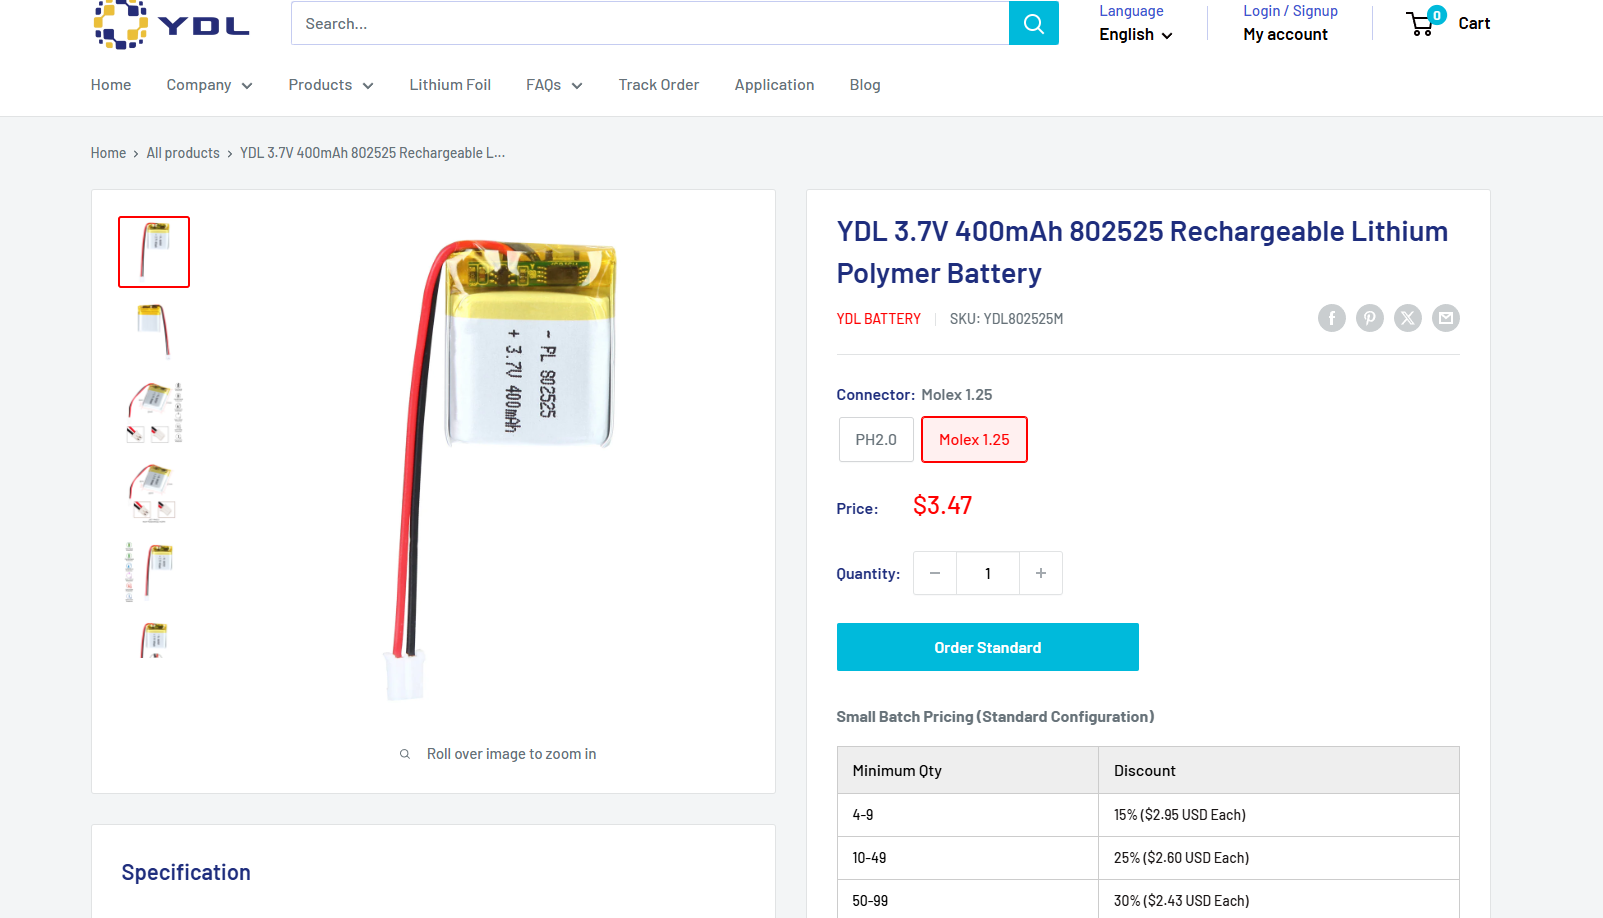Select the sixth product thumbnail
This screenshot has width=1603, height=918.
pyautogui.click(x=154, y=639)
